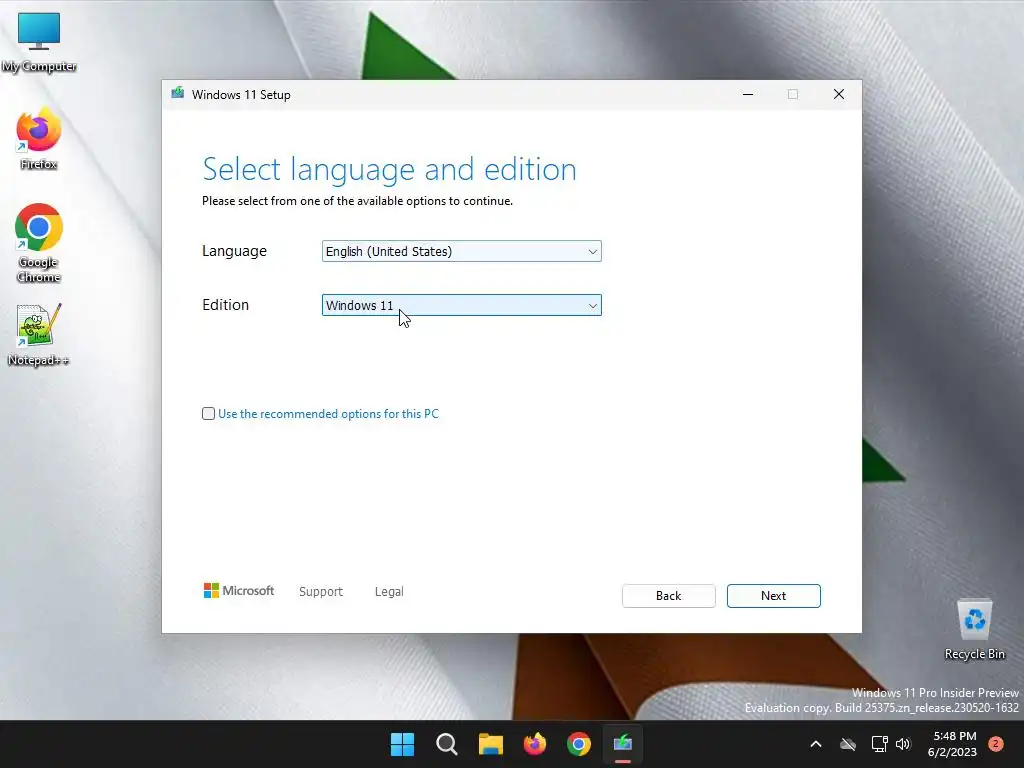Open the Legal link
Viewport: 1024px width, 768px height.
(389, 592)
